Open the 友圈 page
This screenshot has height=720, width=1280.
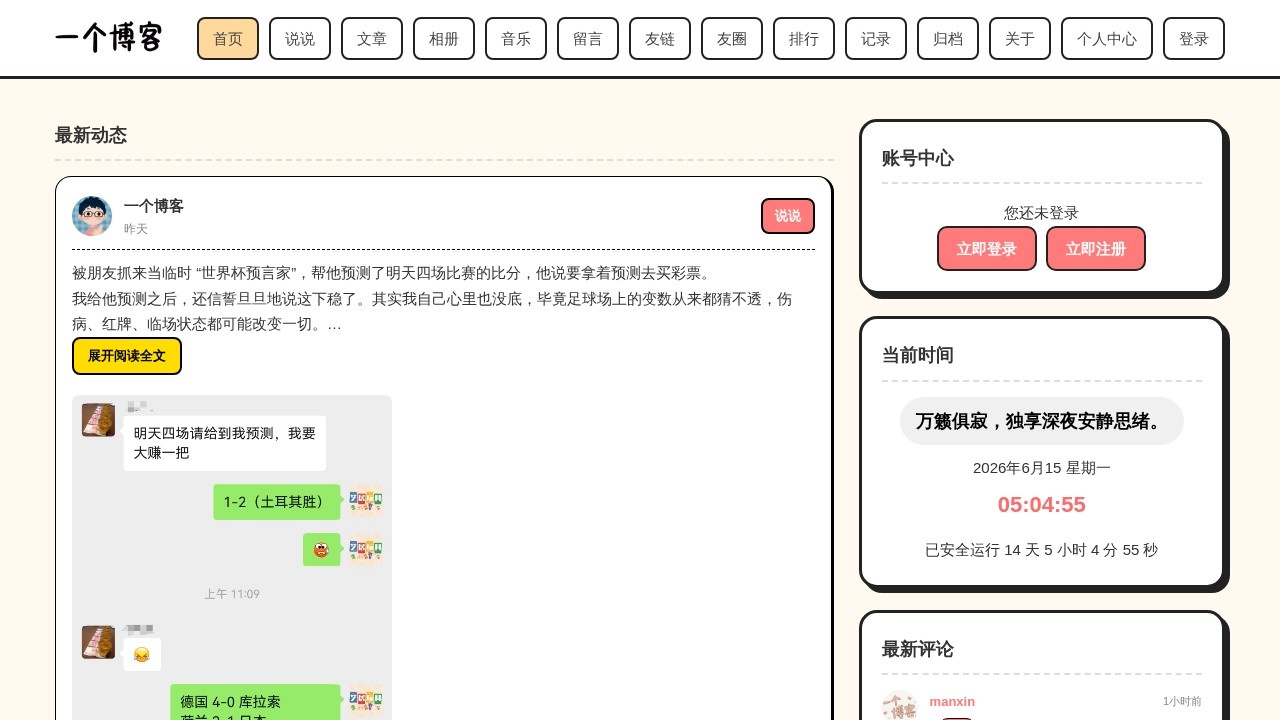click(x=732, y=39)
